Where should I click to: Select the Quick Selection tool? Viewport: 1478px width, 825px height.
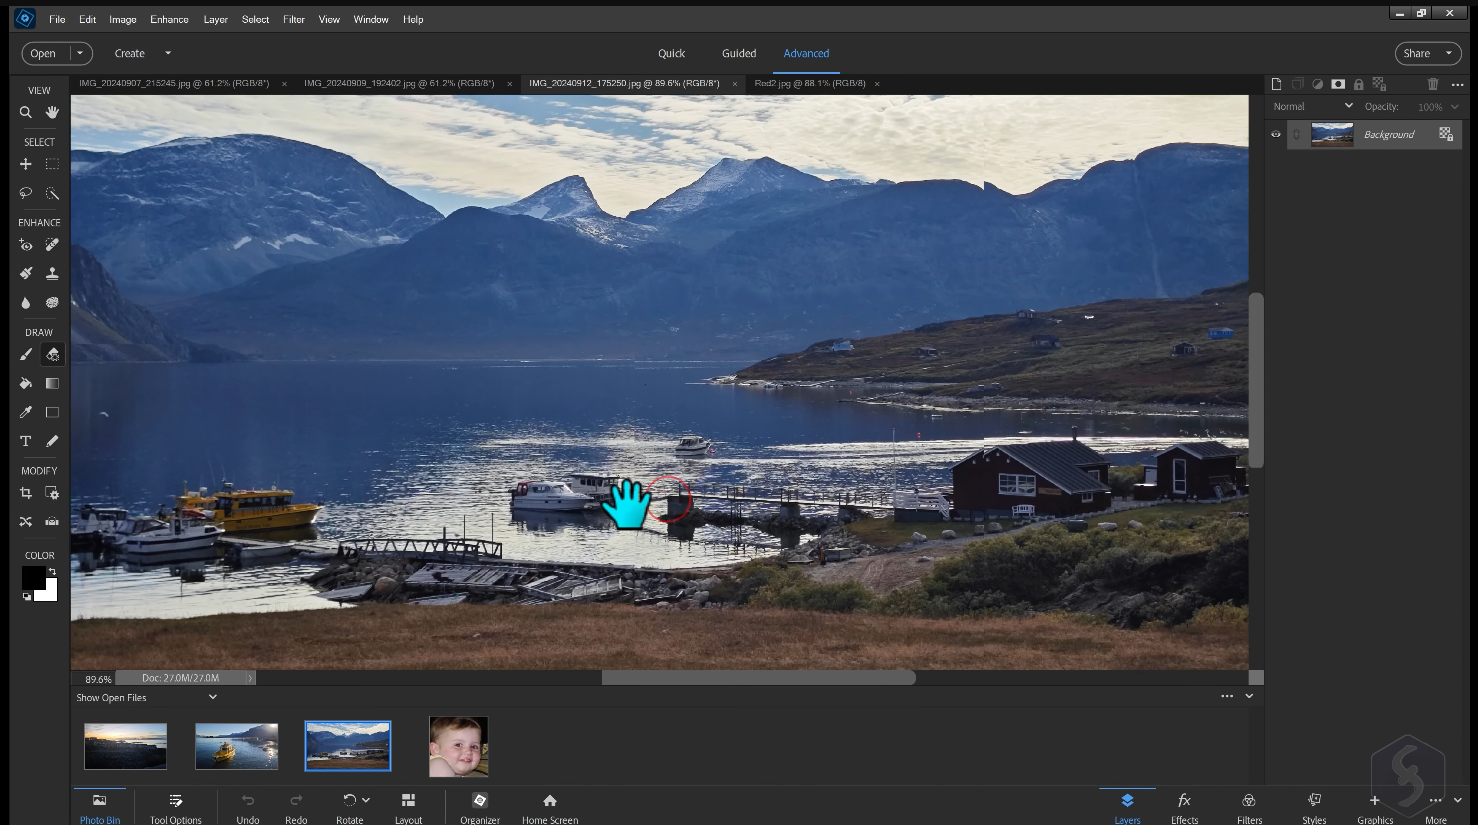[52, 193]
